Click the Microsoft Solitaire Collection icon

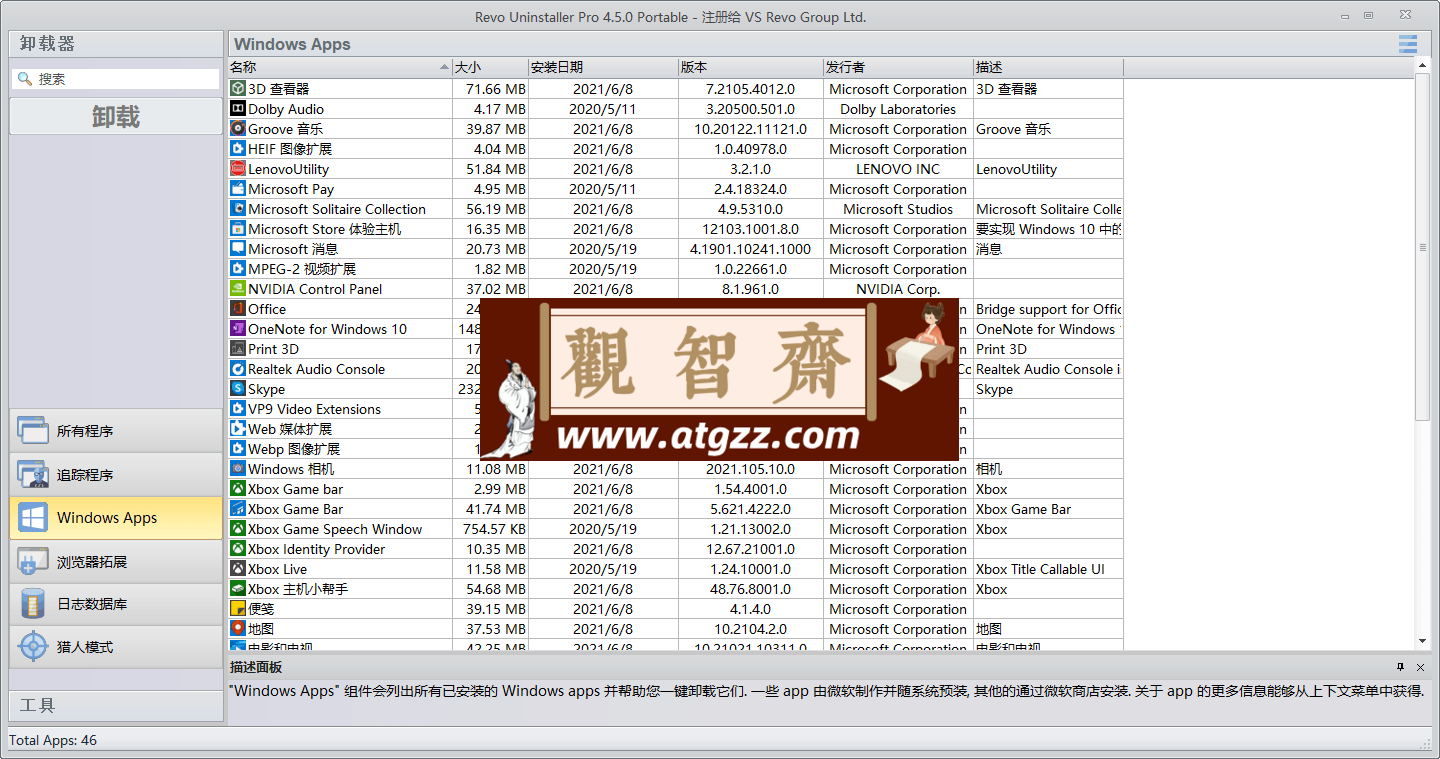(238, 209)
